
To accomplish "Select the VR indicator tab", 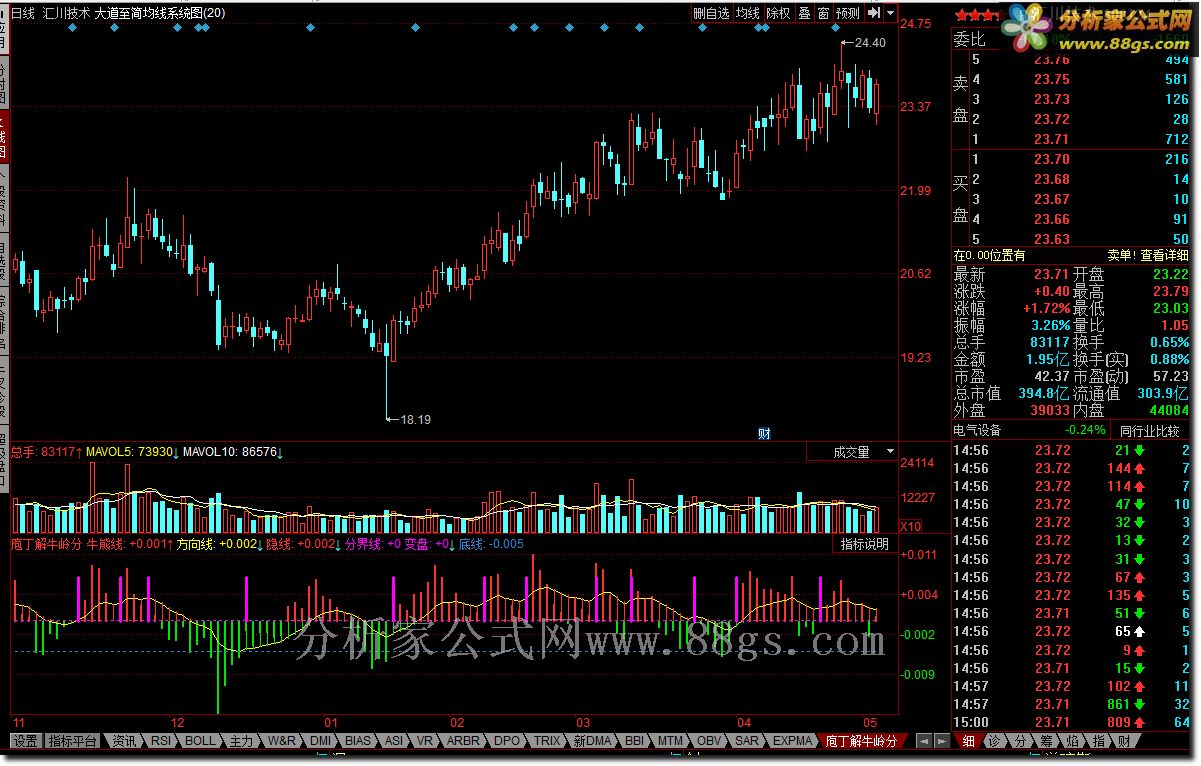I will click(x=425, y=741).
